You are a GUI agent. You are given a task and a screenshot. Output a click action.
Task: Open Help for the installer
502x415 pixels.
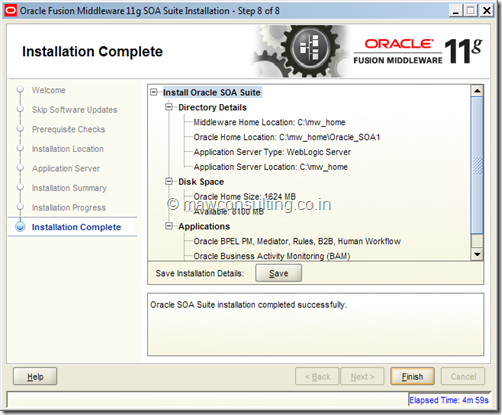(35, 377)
